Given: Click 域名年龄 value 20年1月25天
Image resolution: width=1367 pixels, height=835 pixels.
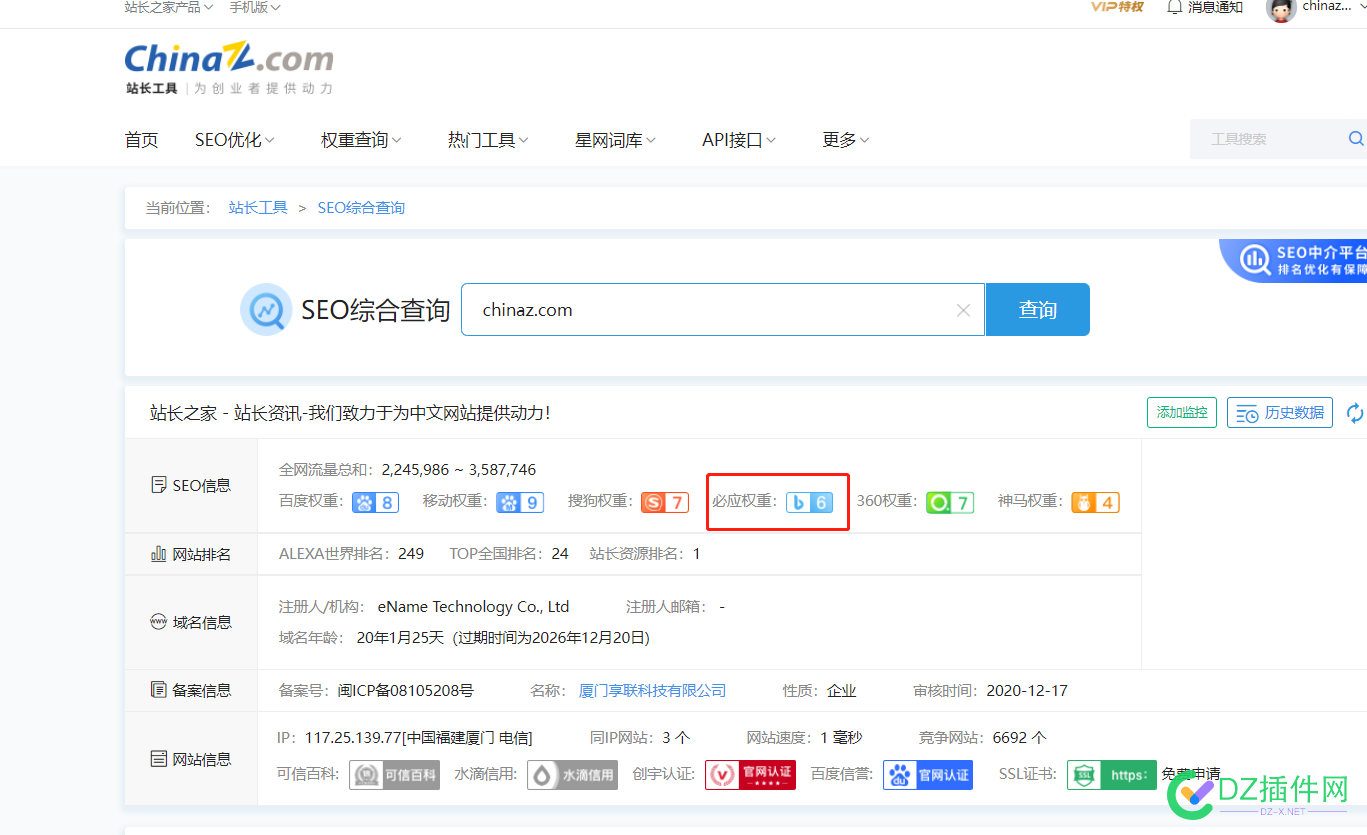Looking at the screenshot, I should (x=400, y=637).
